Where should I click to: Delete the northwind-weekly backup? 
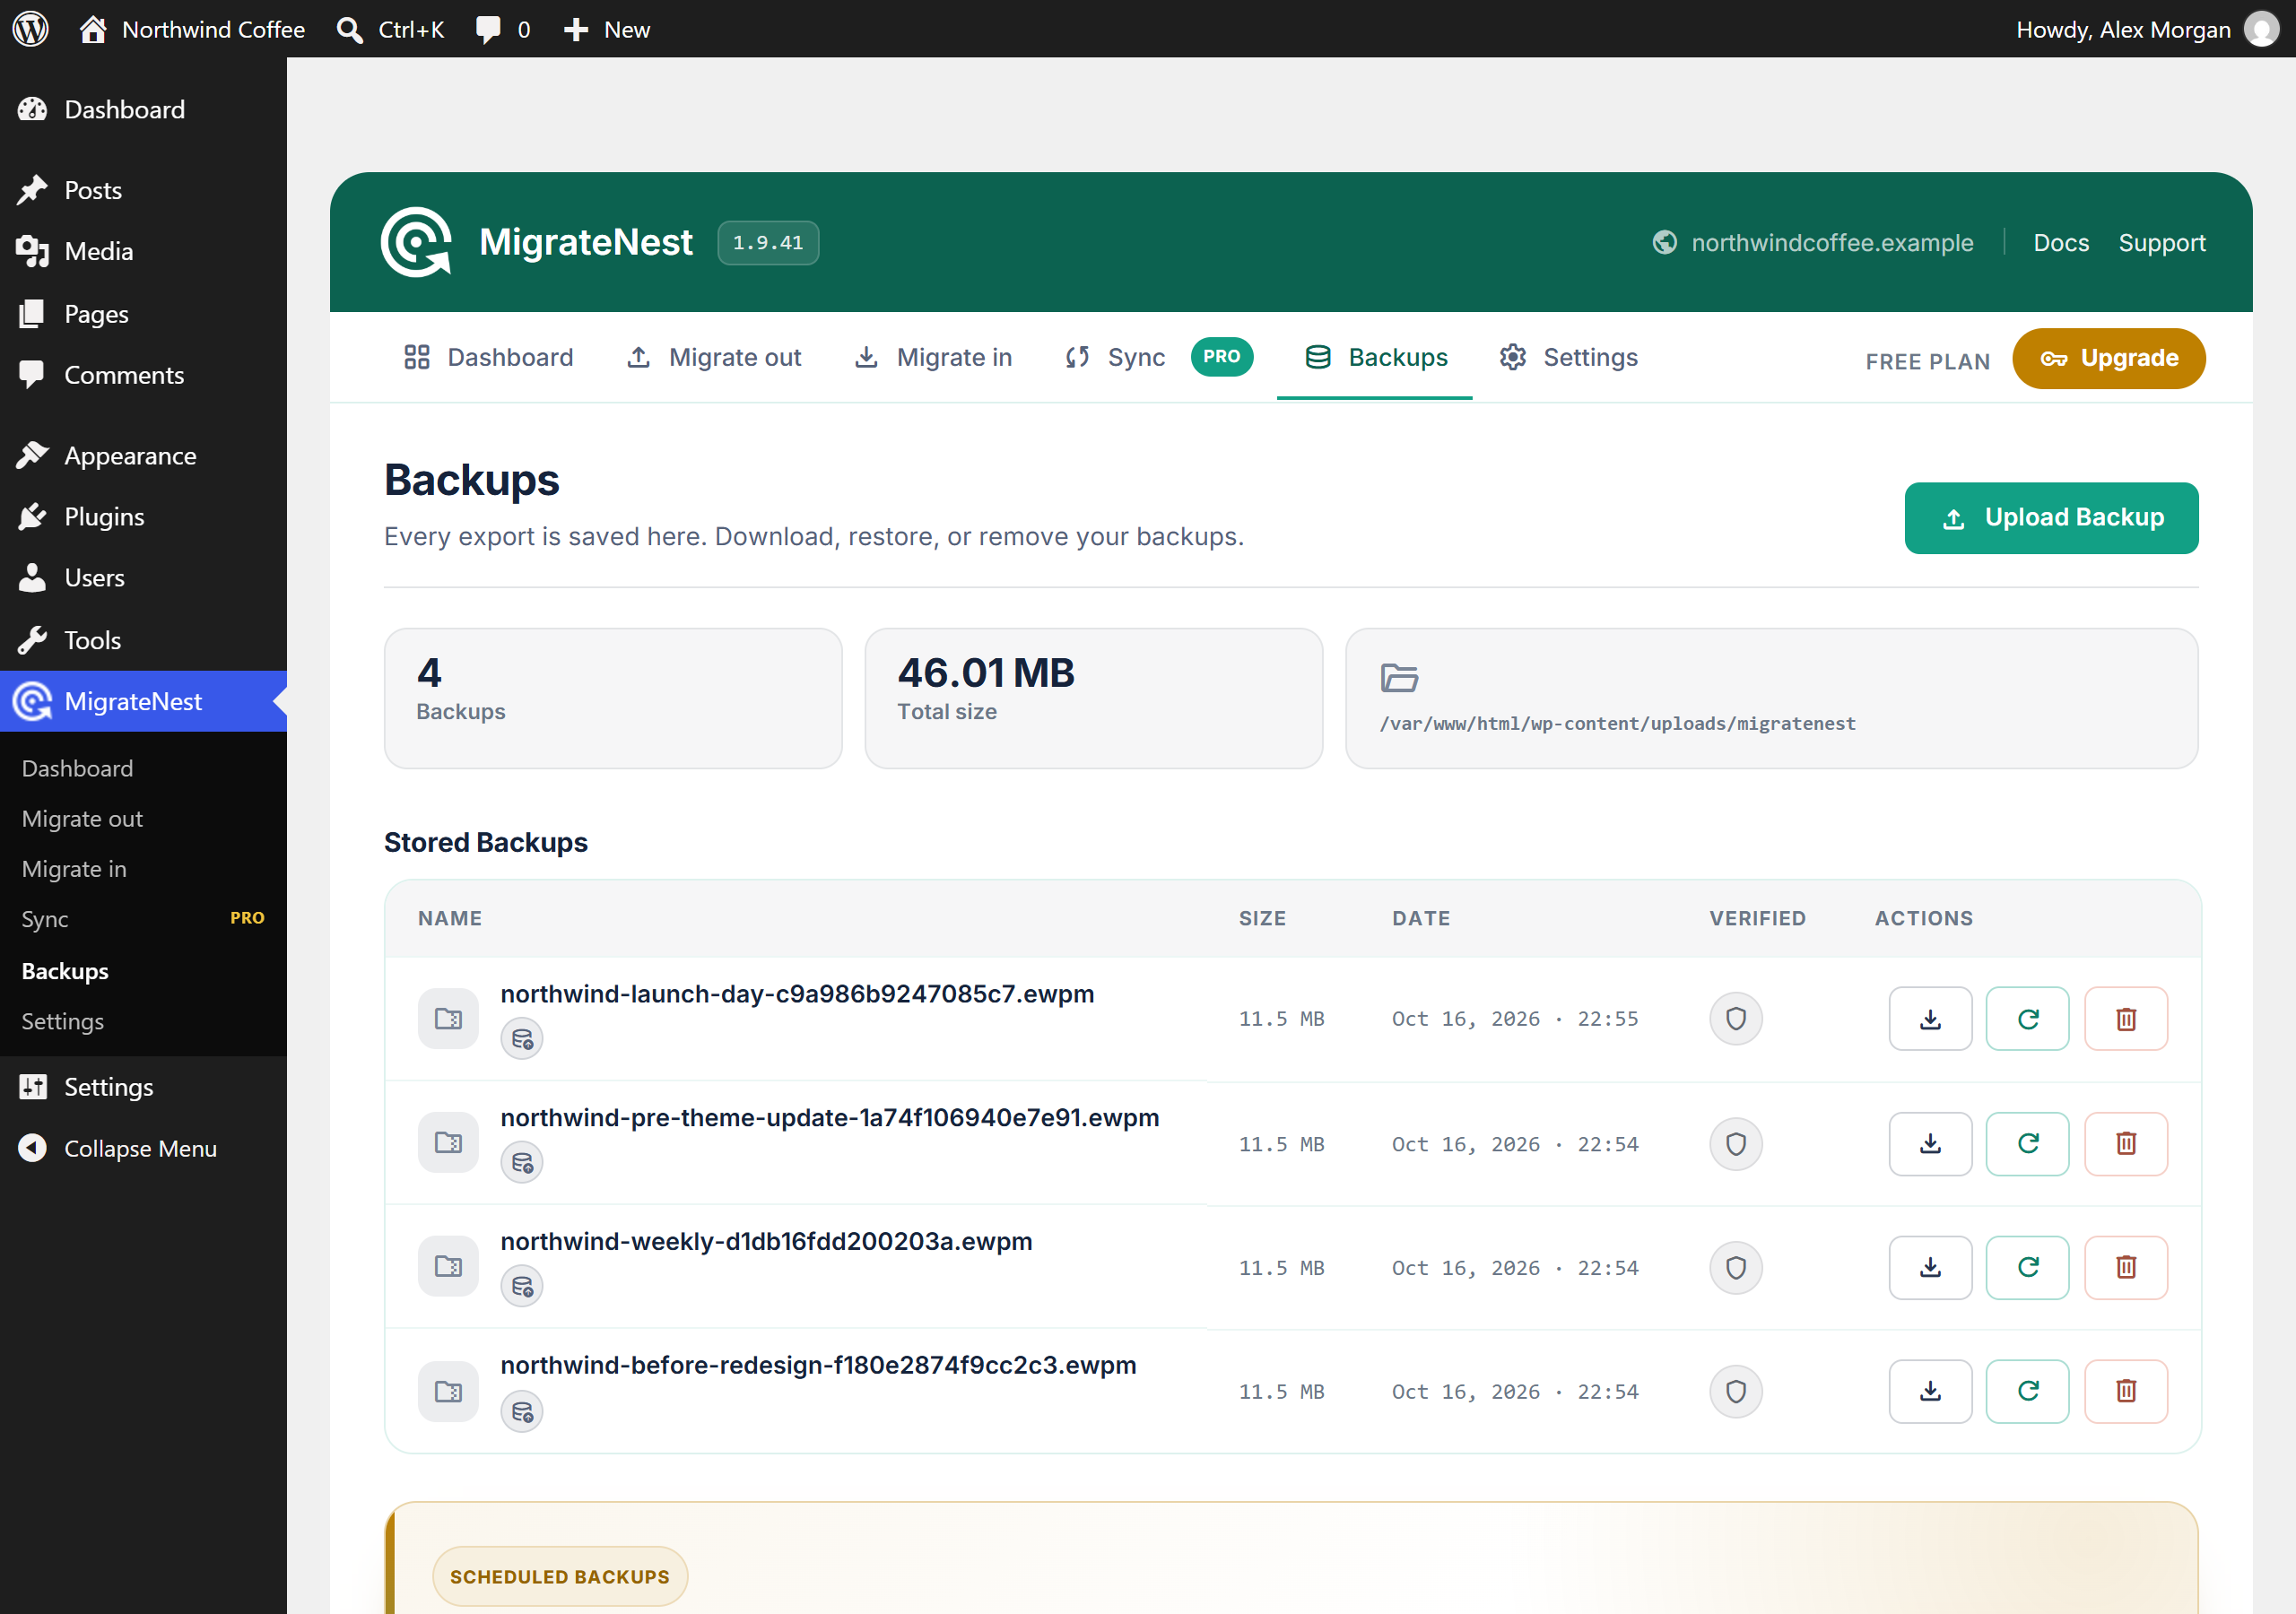(x=2125, y=1267)
